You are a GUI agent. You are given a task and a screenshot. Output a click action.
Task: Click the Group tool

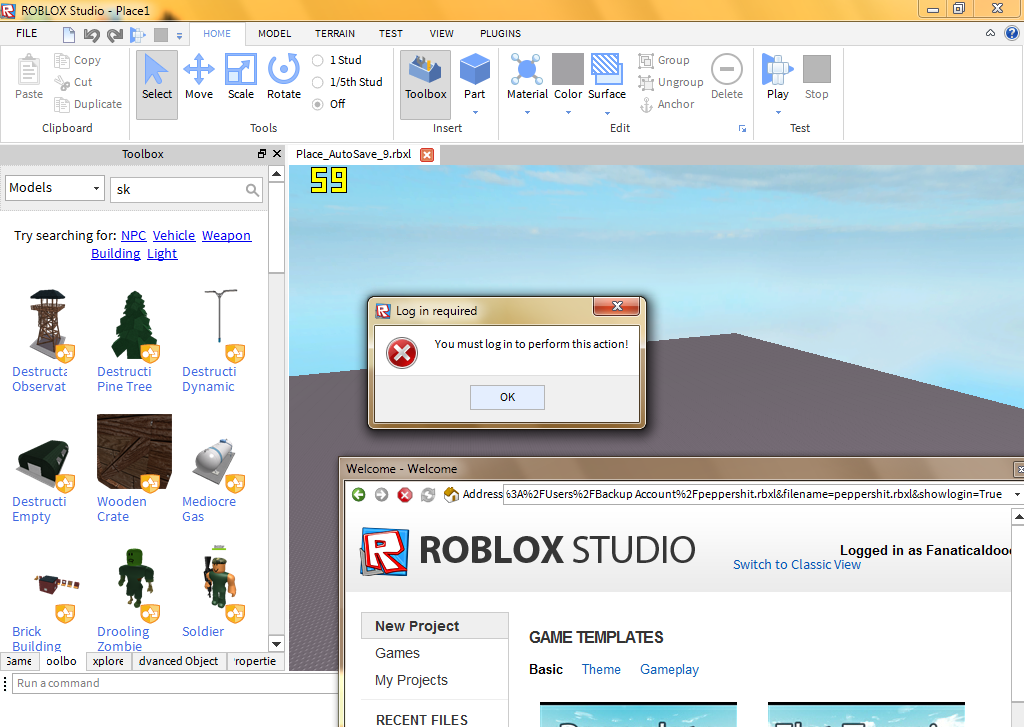pyautogui.click(x=666, y=60)
